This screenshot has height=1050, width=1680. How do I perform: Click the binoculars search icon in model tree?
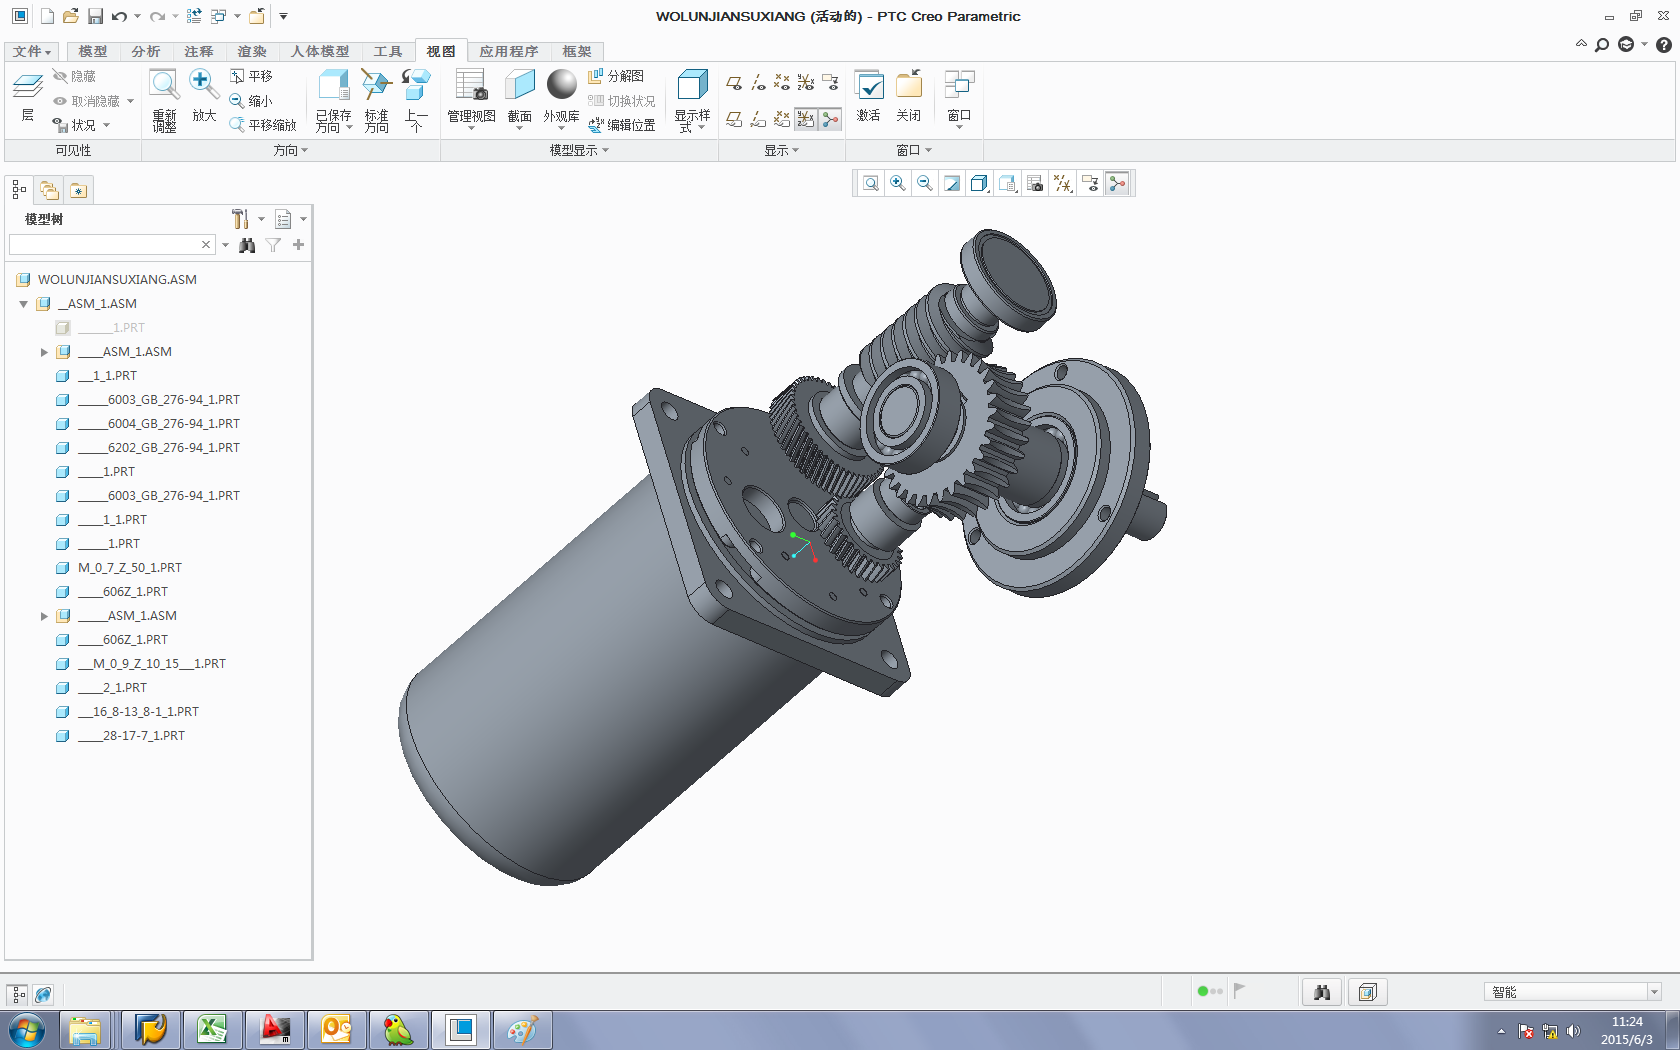[x=247, y=245]
